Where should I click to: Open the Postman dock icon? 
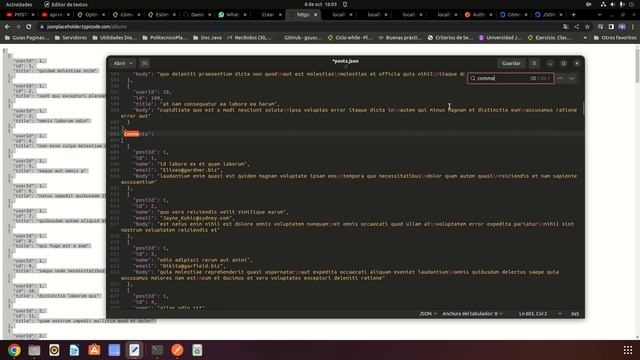tap(177, 350)
